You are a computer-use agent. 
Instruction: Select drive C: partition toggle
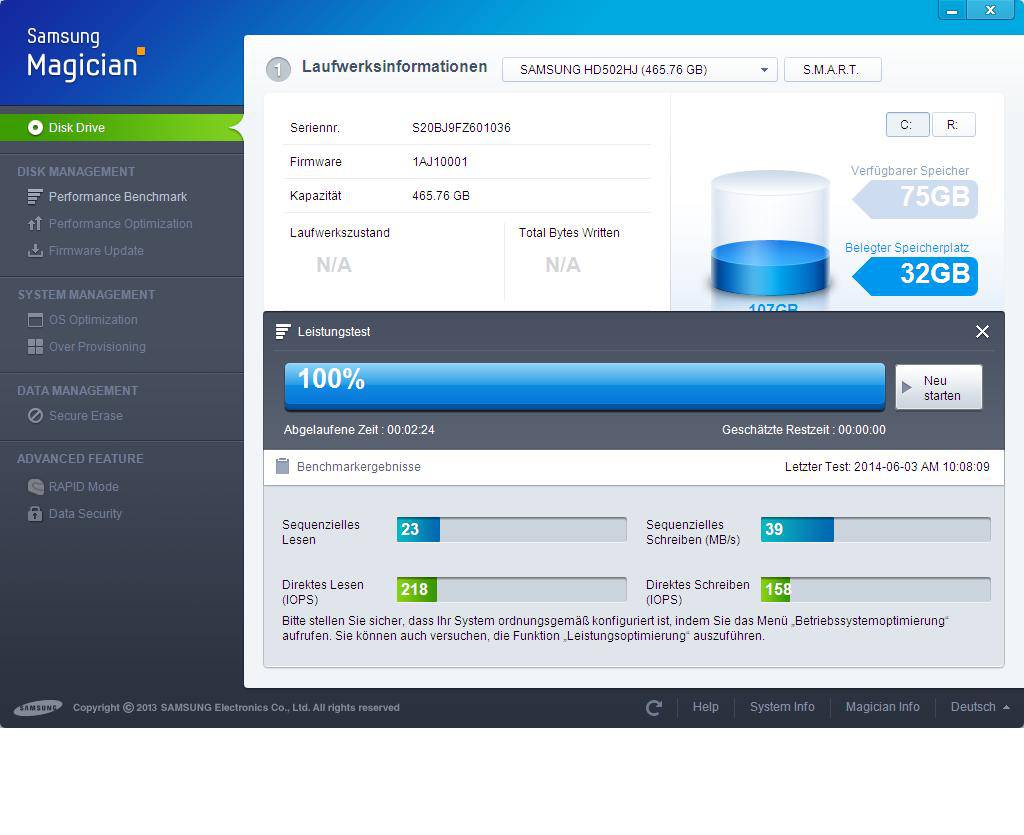907,125
